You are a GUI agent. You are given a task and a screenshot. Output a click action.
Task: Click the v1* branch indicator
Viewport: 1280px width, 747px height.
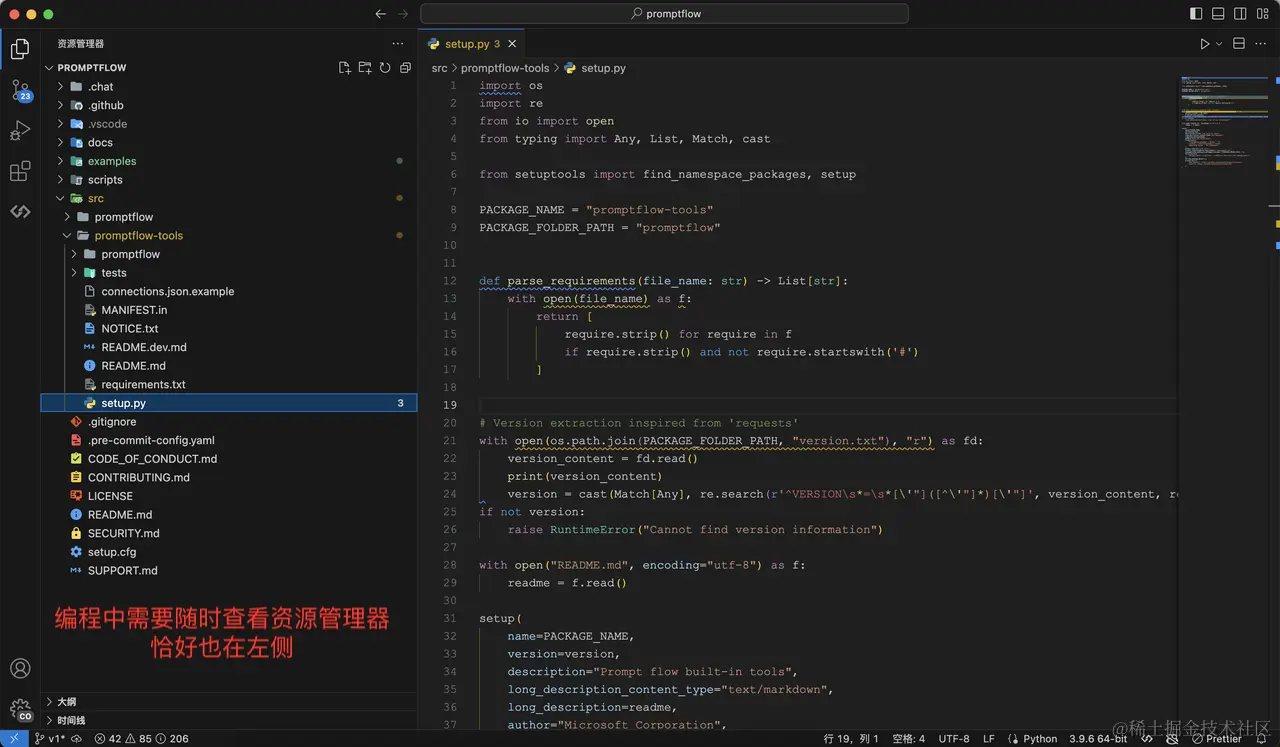click(x=49, y=739)
